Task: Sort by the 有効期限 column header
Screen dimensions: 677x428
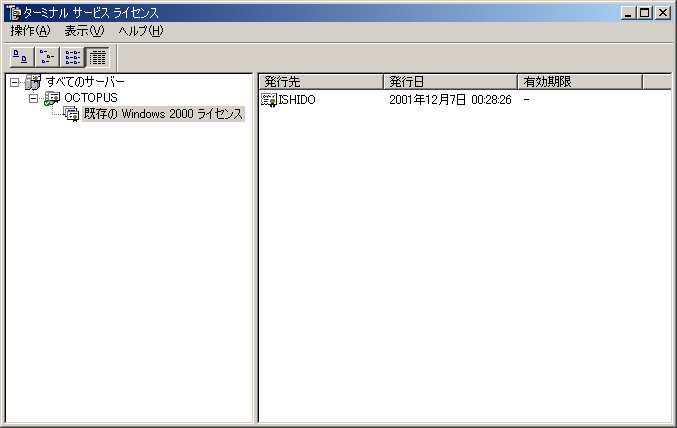Action: 580,82
